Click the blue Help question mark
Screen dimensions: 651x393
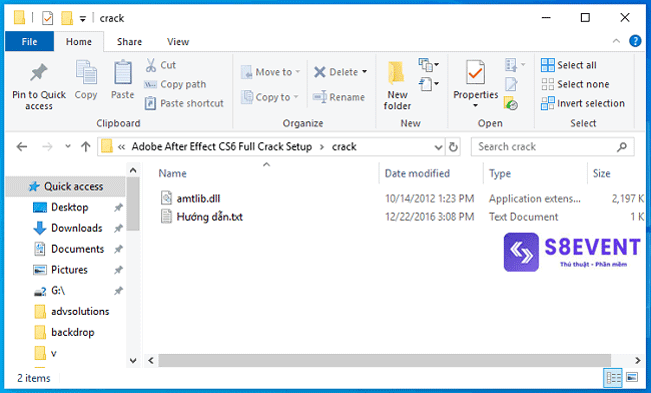pos(635,41)
